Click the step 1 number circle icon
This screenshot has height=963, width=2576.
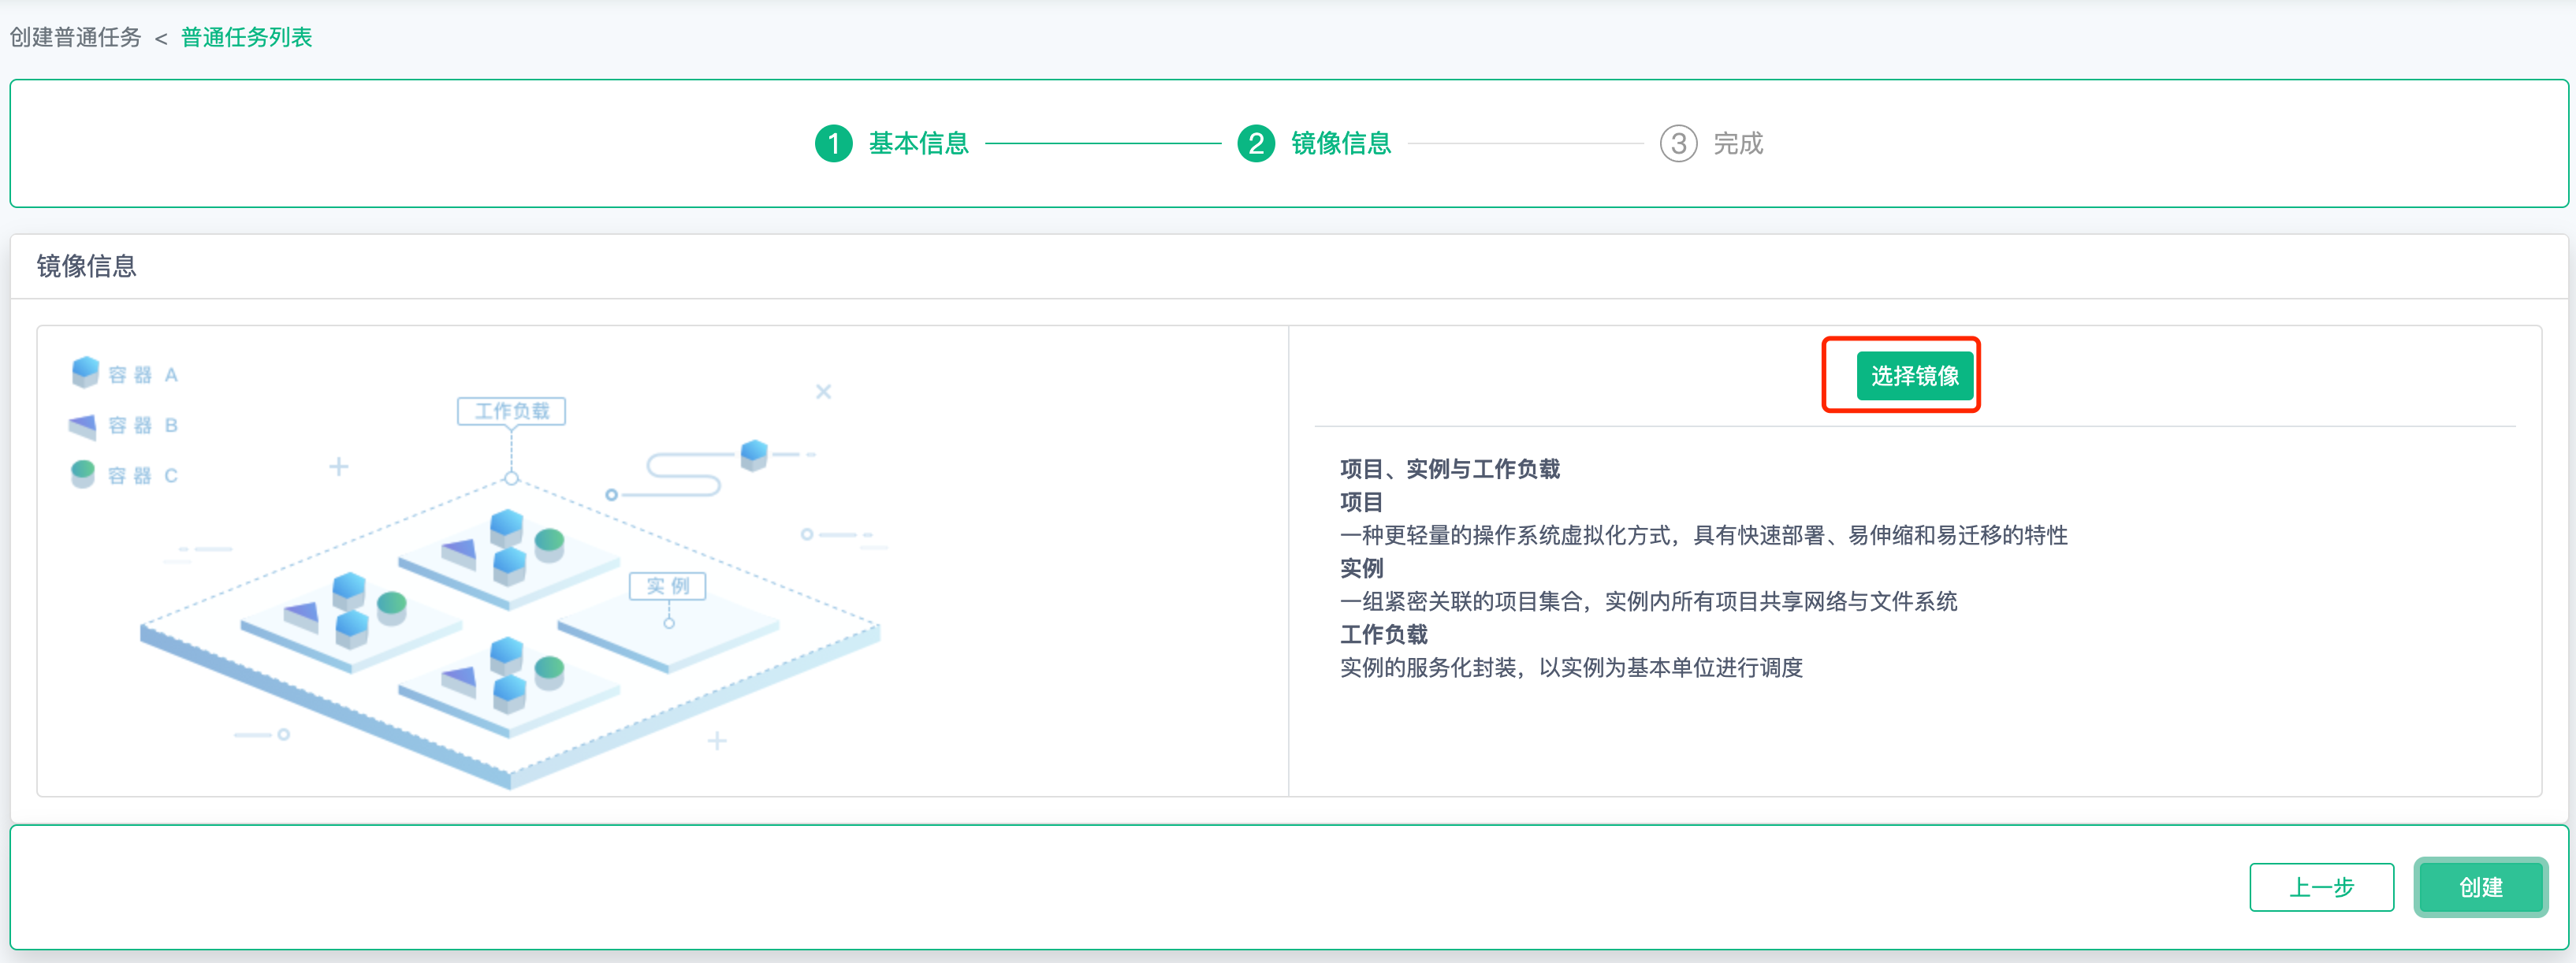tap(833, 143)
